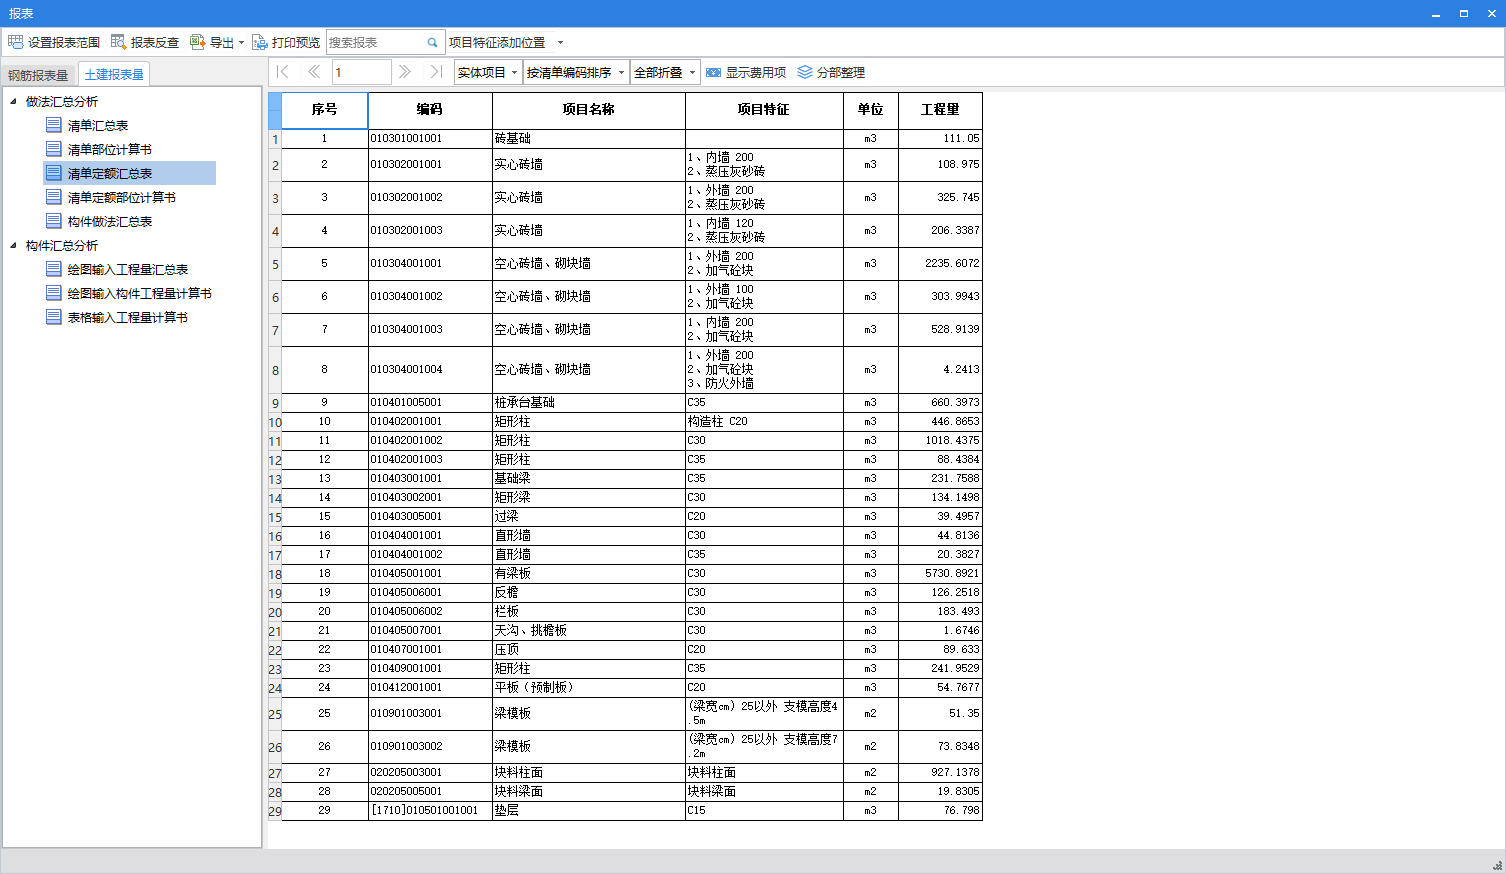Click the 过梁 item name cell
The height and width of the screenshot is (874, 1506).
coord(589,517)
